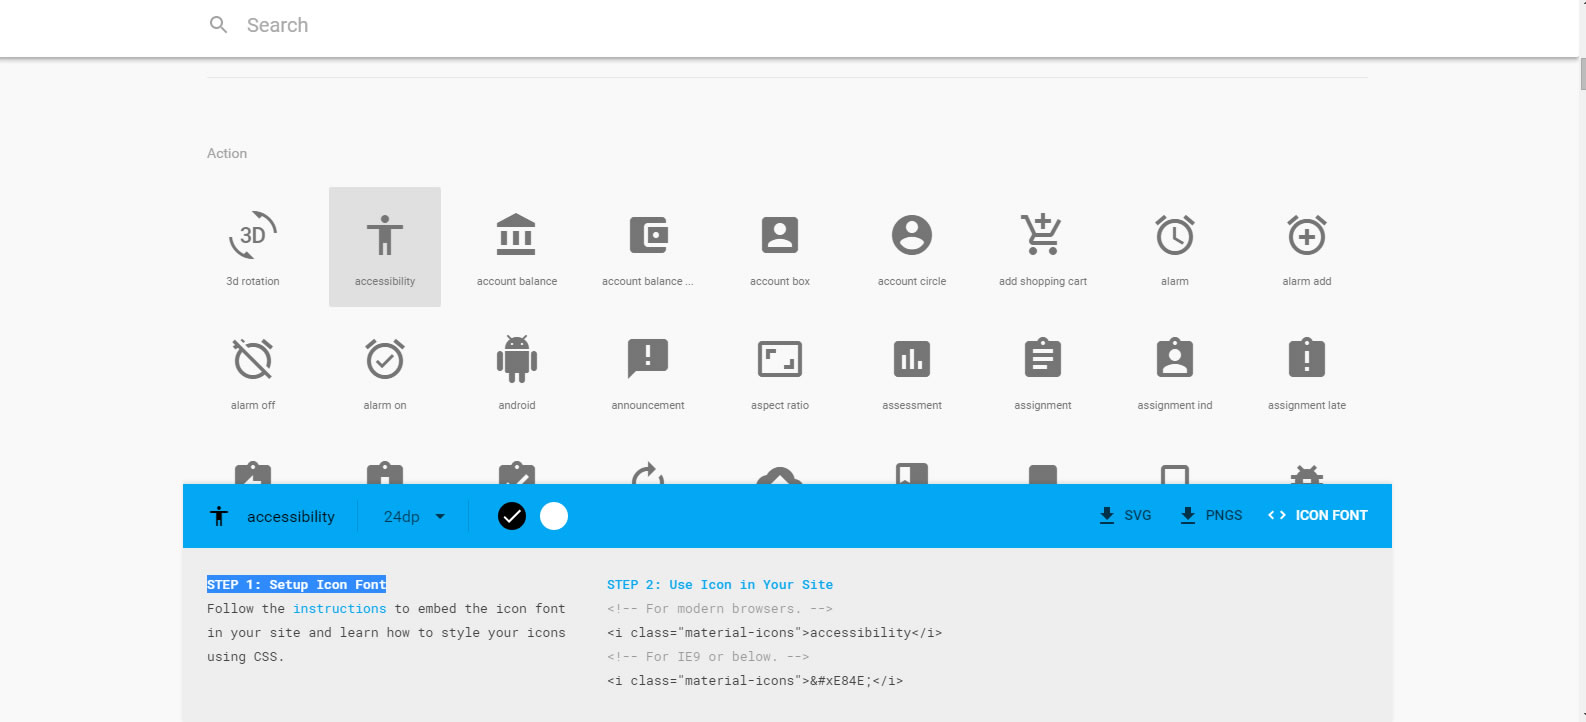Click the STEP 2: Use Icon in Your Site heading
Image resolution: width=1586 pixels, height=722 pixels.
coord(720,584)
